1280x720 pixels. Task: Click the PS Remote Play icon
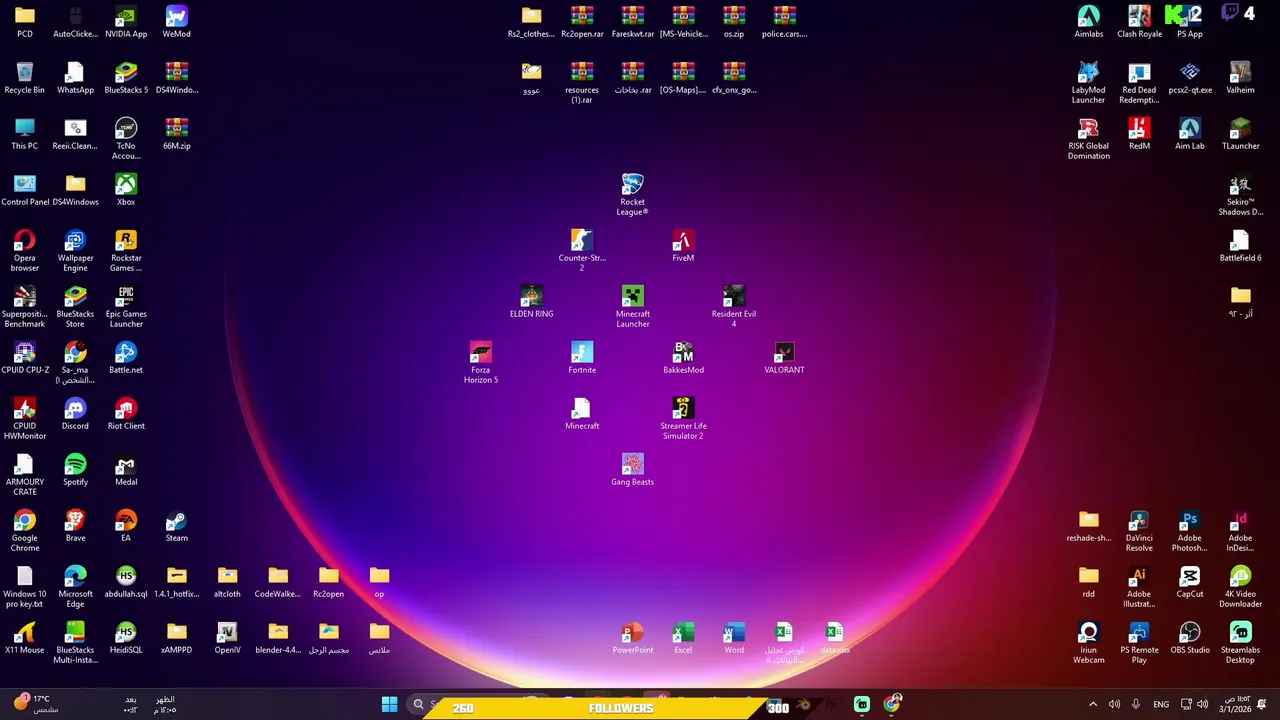coord(1139,642)
